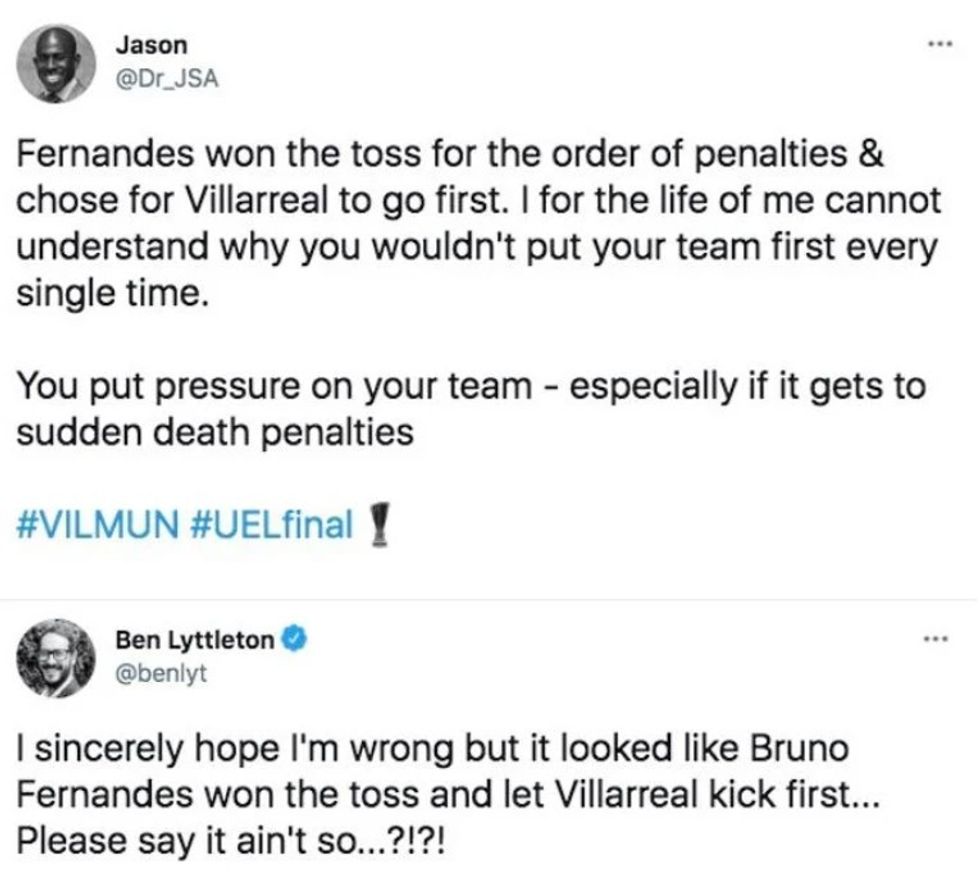Open more options on Jason's tweet
The image size is (980, 895).
coord(936,47)
